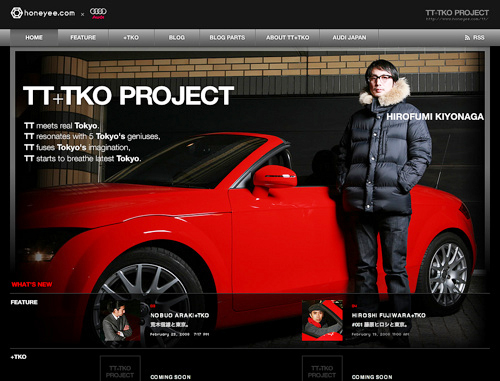
Task: Click the right TT-TKO PROJECT placeholder thumbnail
Action: (x=322, y=369)
